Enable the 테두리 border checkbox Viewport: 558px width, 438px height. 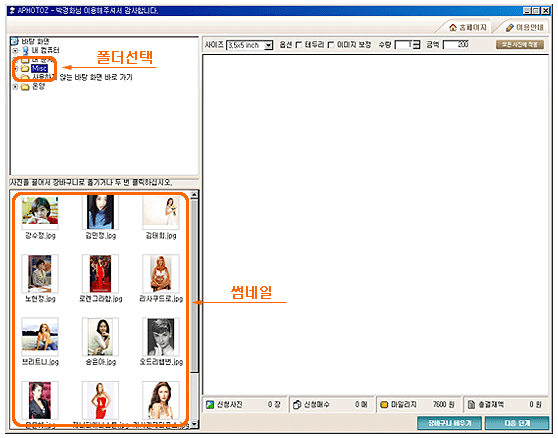[299, 44]
